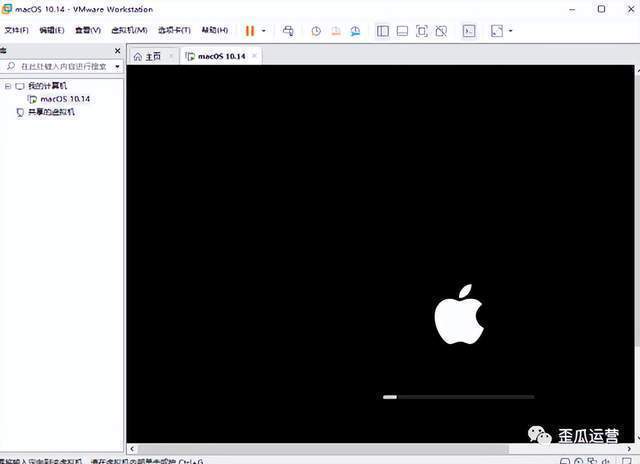Open the stretch display dropdown arrow

pos(511,31)
